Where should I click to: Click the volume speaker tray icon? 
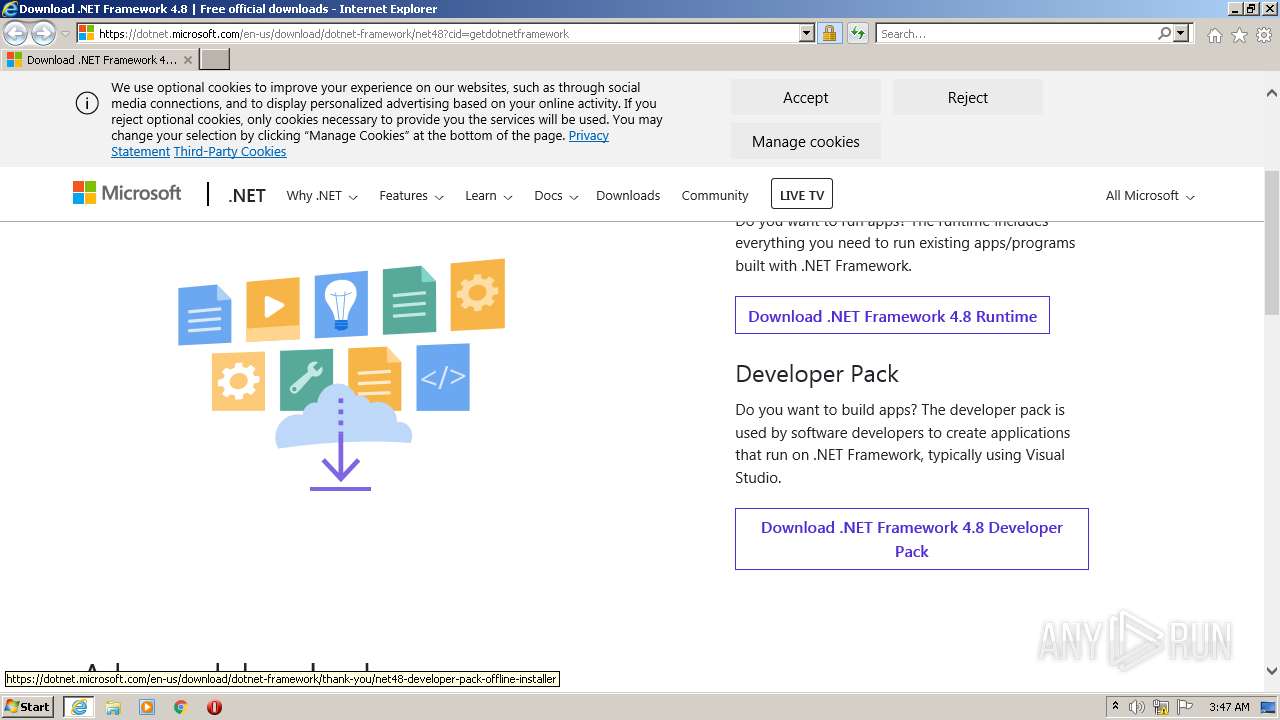(1137, 707)
